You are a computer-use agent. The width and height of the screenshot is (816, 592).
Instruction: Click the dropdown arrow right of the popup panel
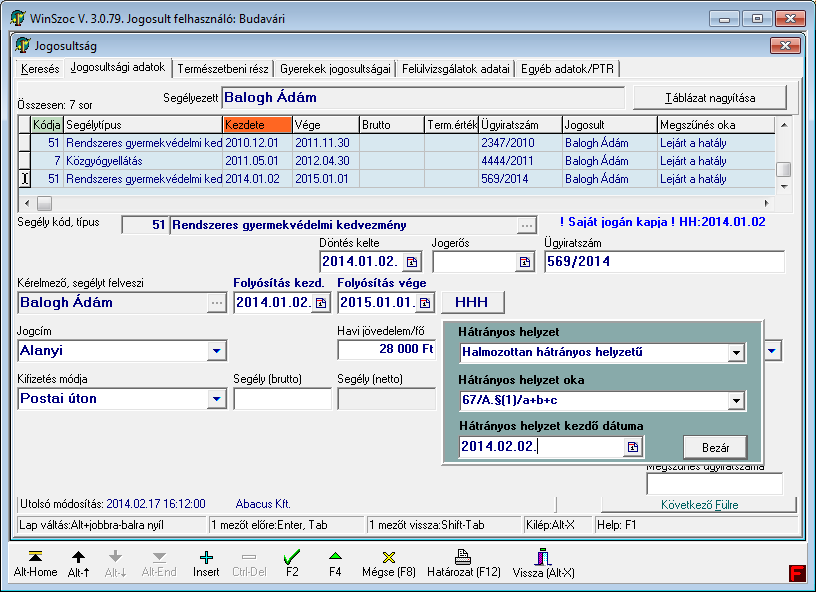pos(772,351)
